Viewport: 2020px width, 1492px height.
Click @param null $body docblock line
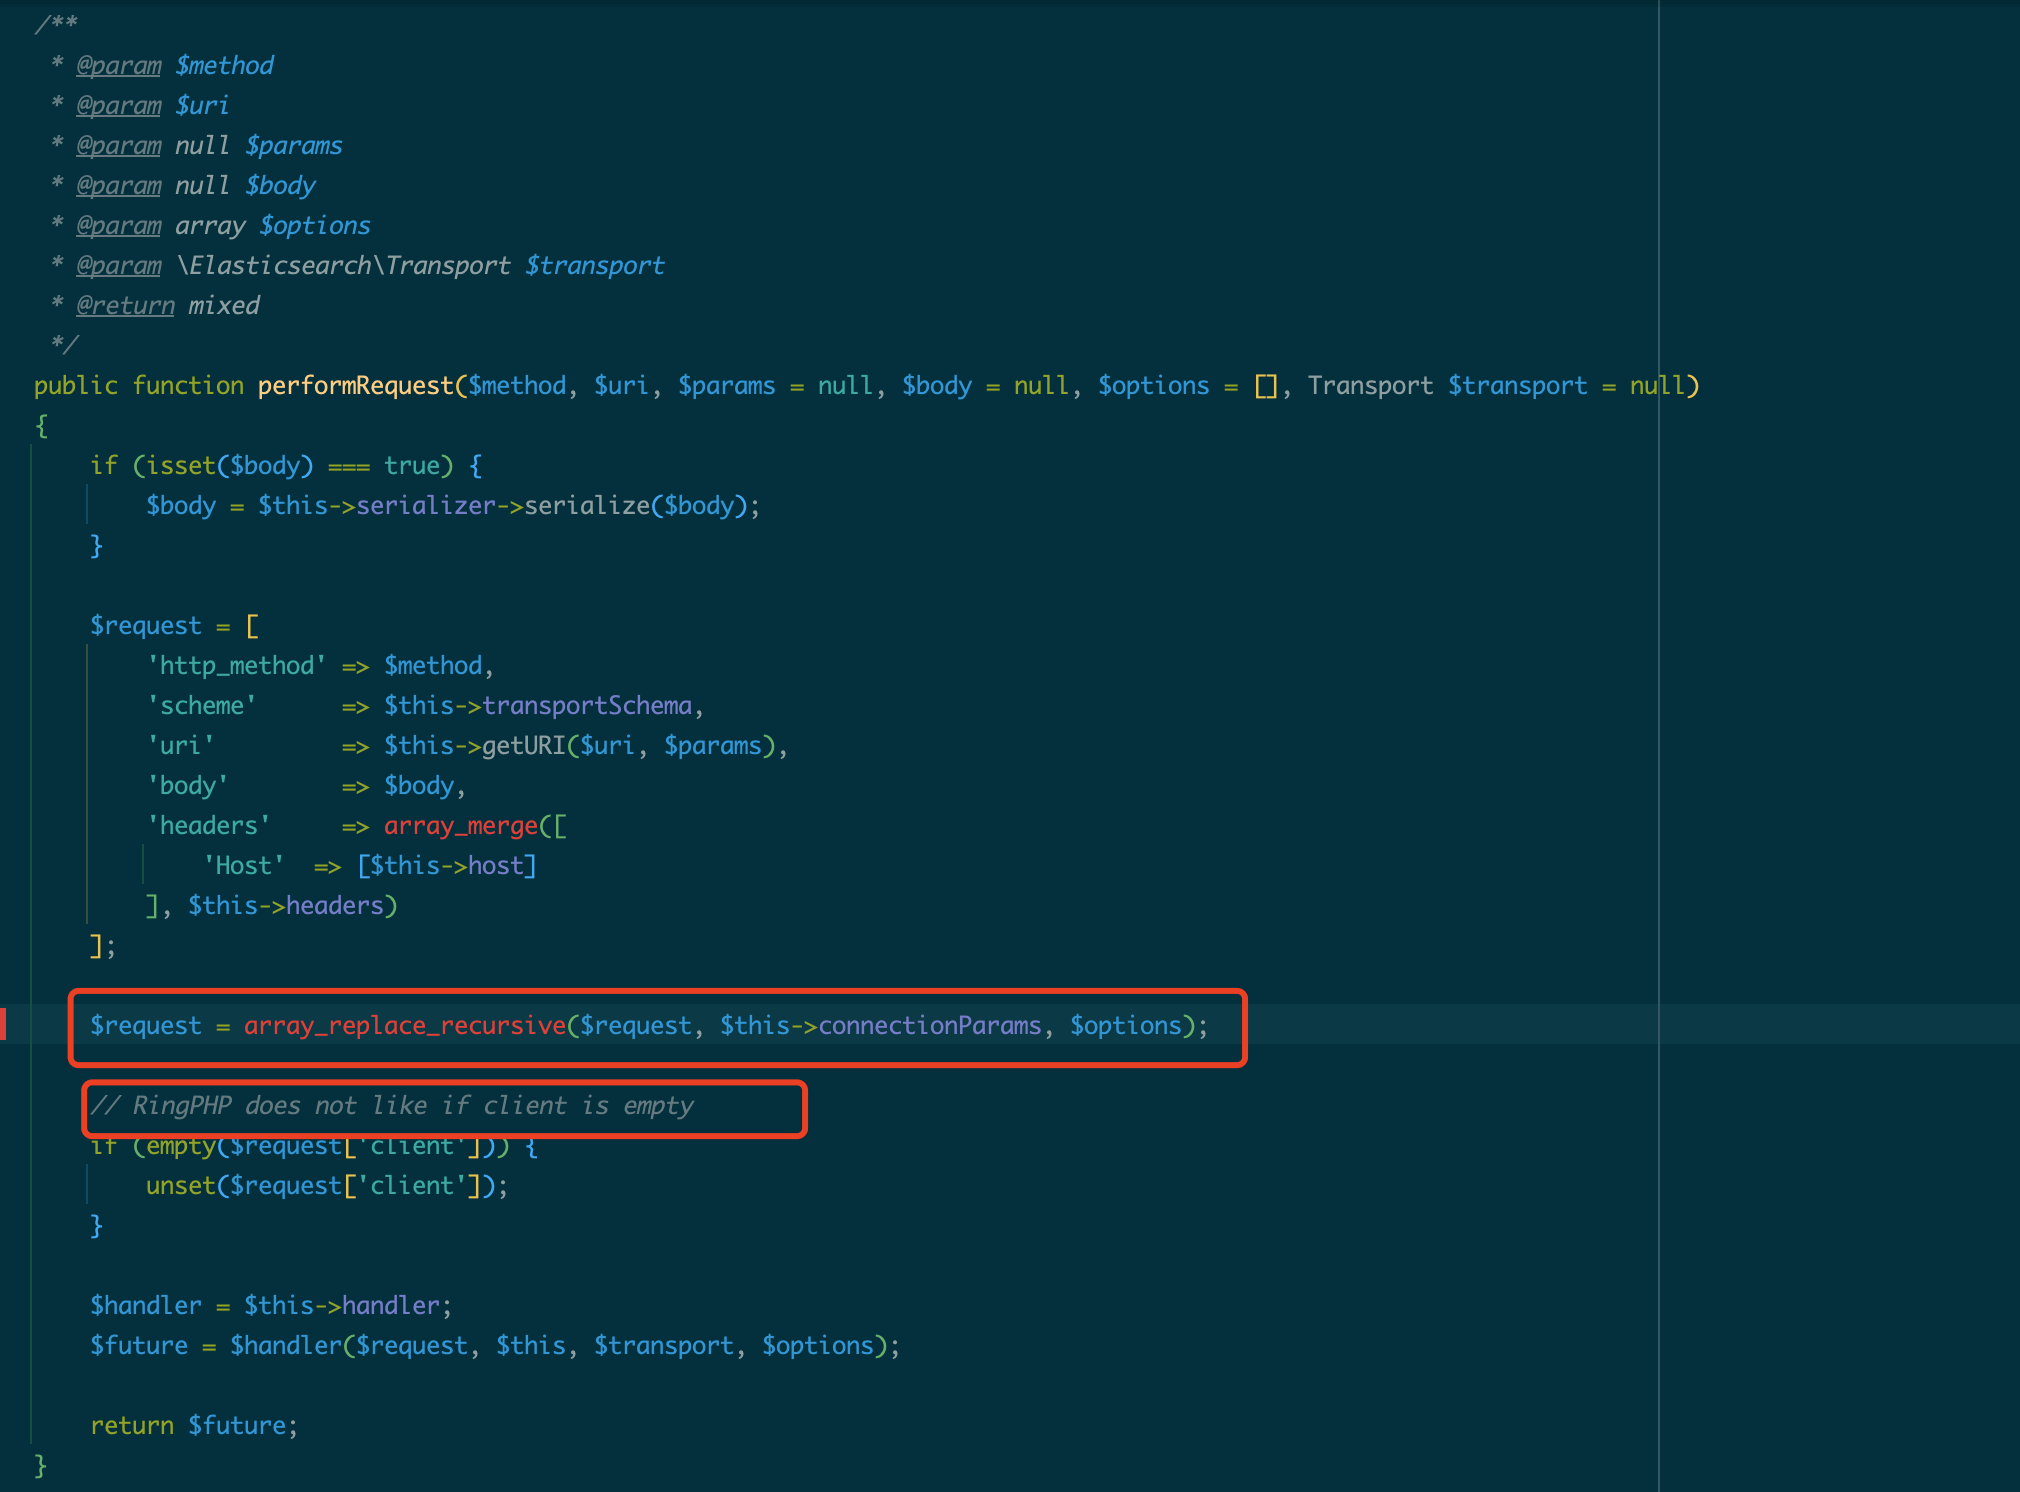click(183, 186)
